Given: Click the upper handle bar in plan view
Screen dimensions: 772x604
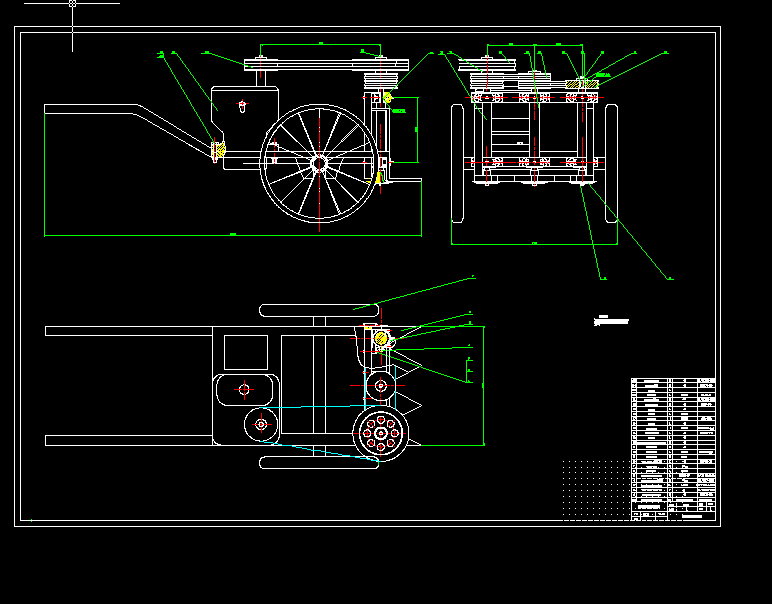Looking at the screenshot, I should (129, 331).
